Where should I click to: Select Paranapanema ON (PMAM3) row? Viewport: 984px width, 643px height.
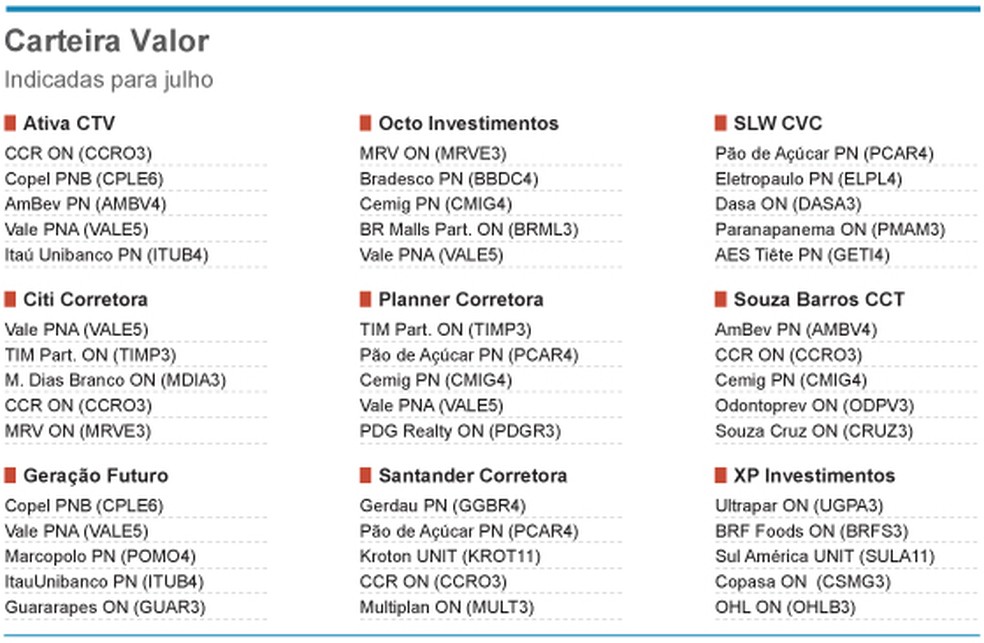[830, 230]
